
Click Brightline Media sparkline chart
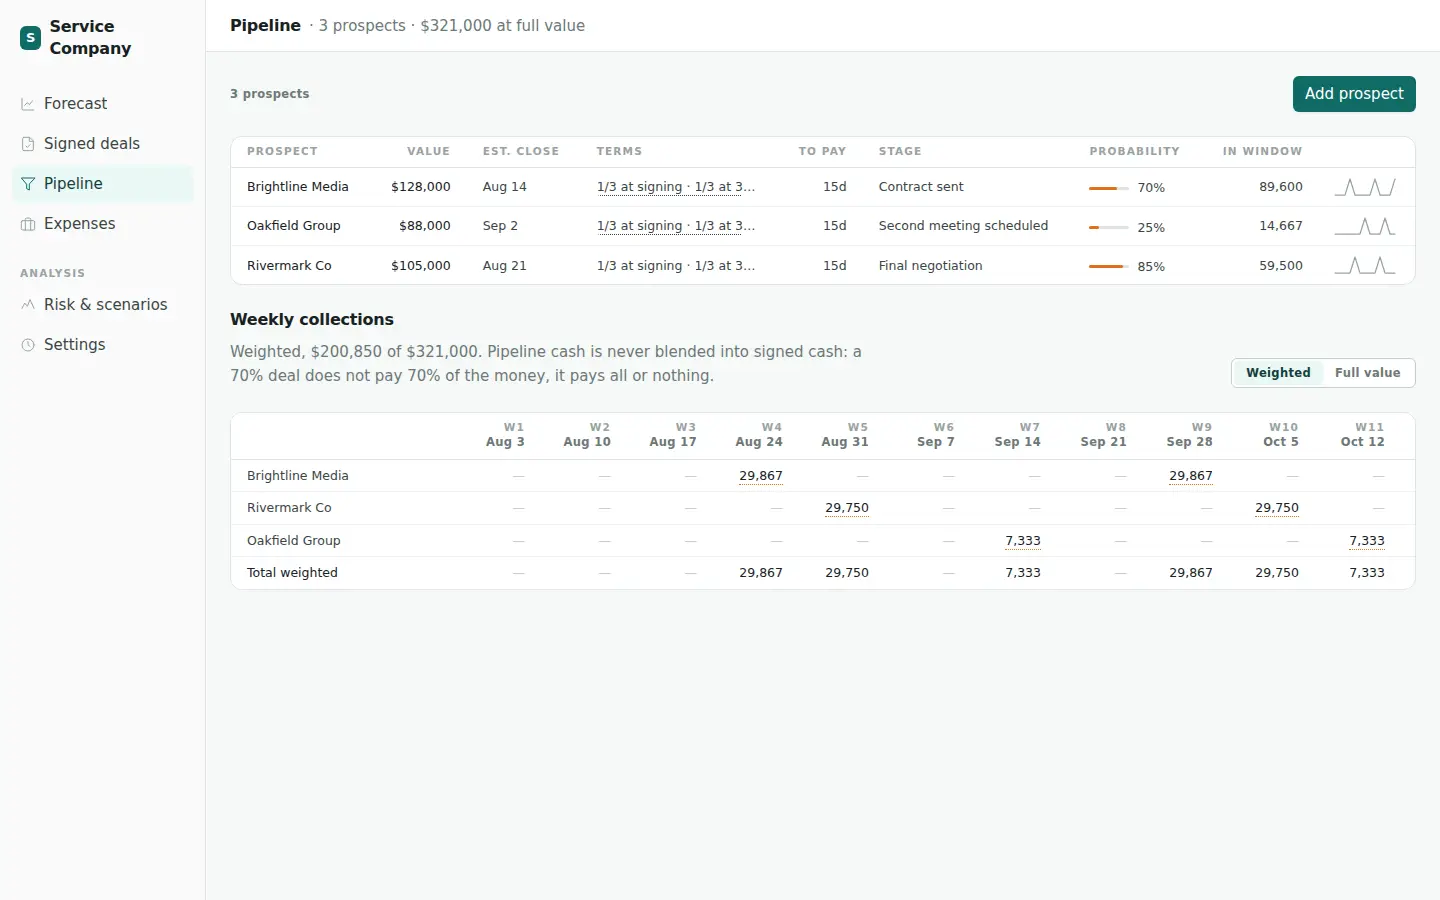pos(1365,187)
